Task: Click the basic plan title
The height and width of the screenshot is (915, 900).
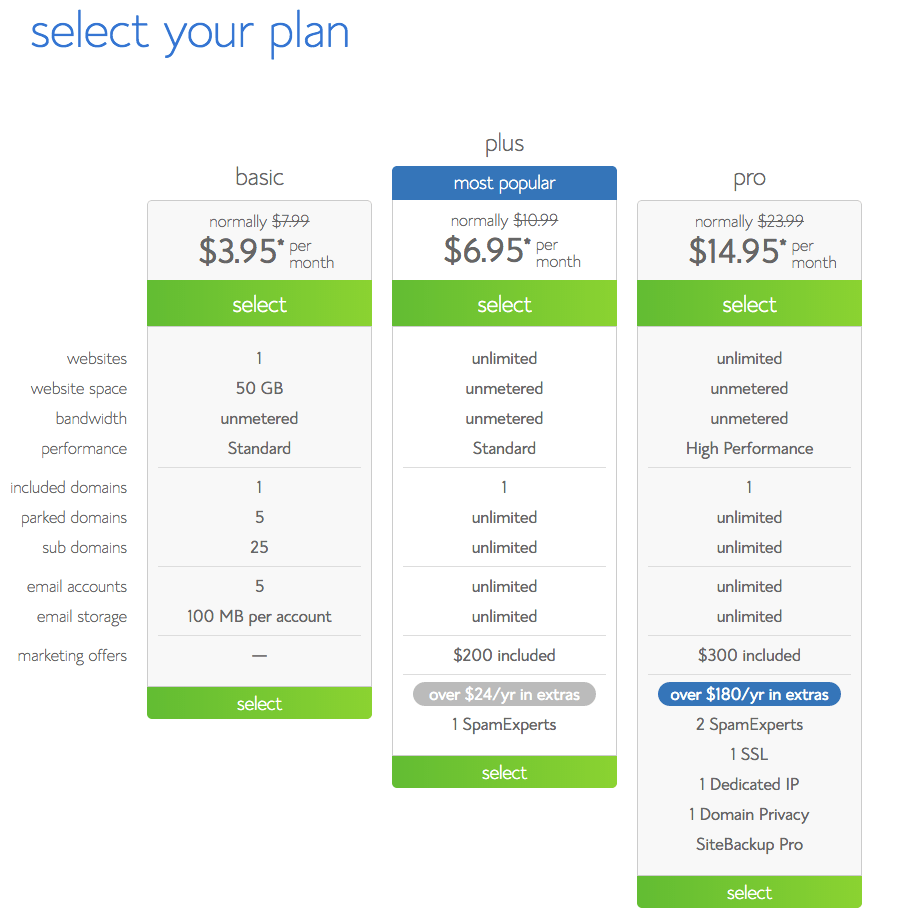Action: (x=259, y=178)
